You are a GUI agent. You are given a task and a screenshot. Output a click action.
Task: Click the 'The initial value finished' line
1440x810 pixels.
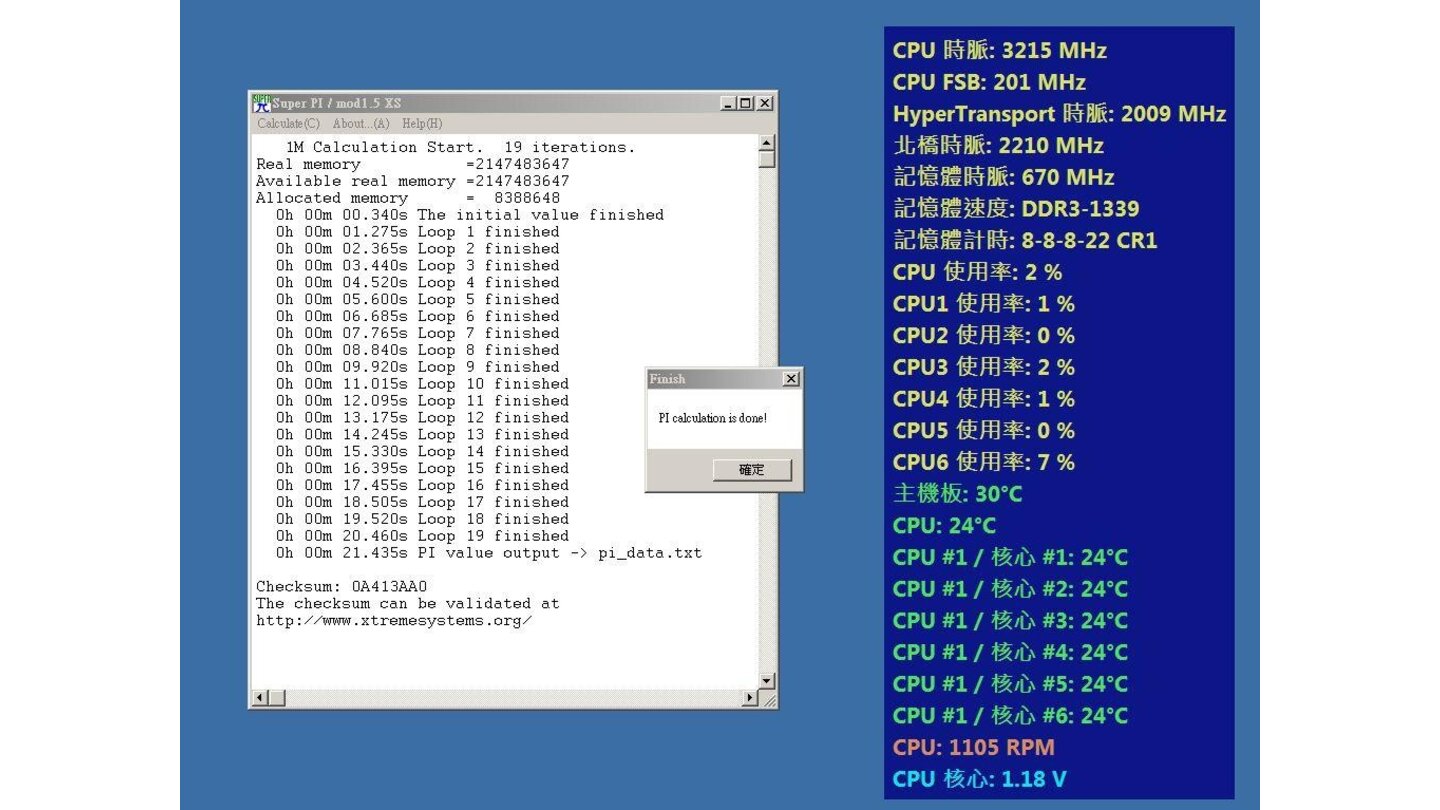(x=470, y=215)
